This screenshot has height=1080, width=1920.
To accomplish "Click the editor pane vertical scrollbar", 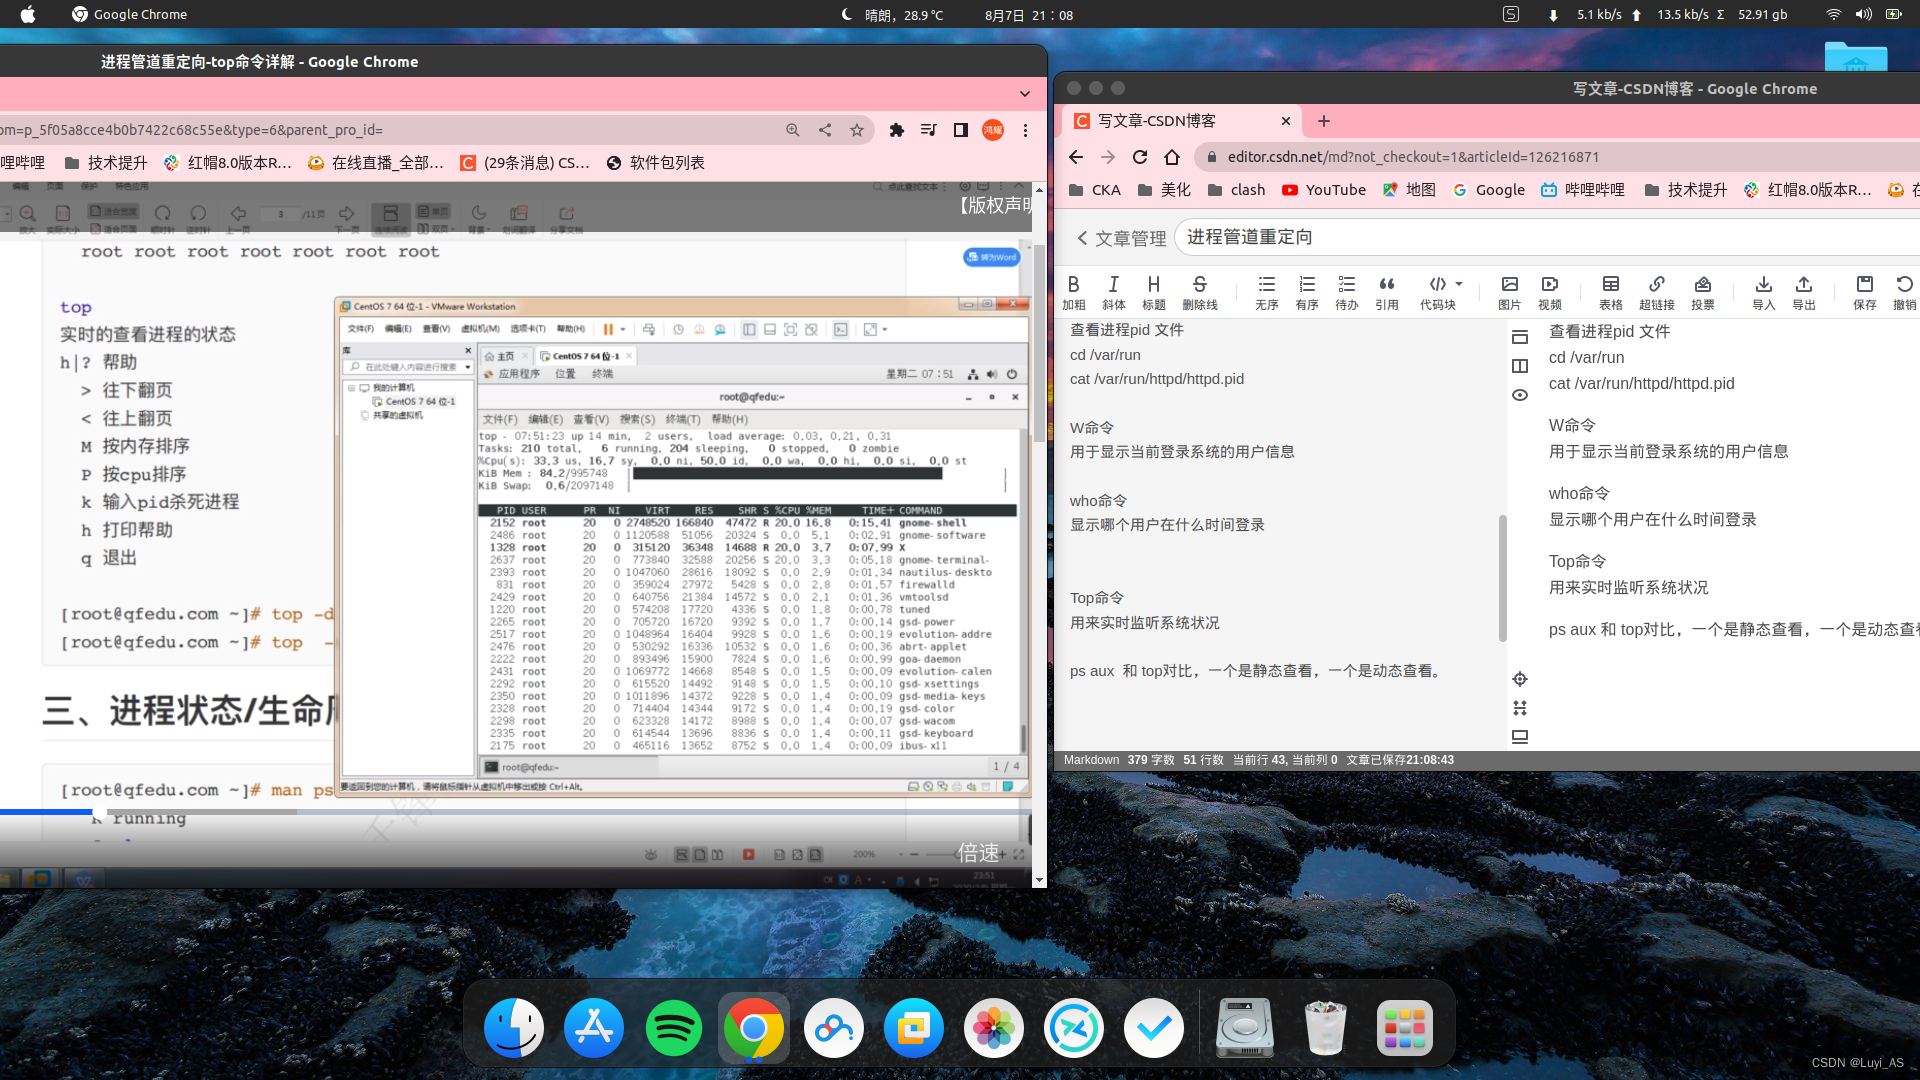I will pyautogui.click(x=1502, y=578).
